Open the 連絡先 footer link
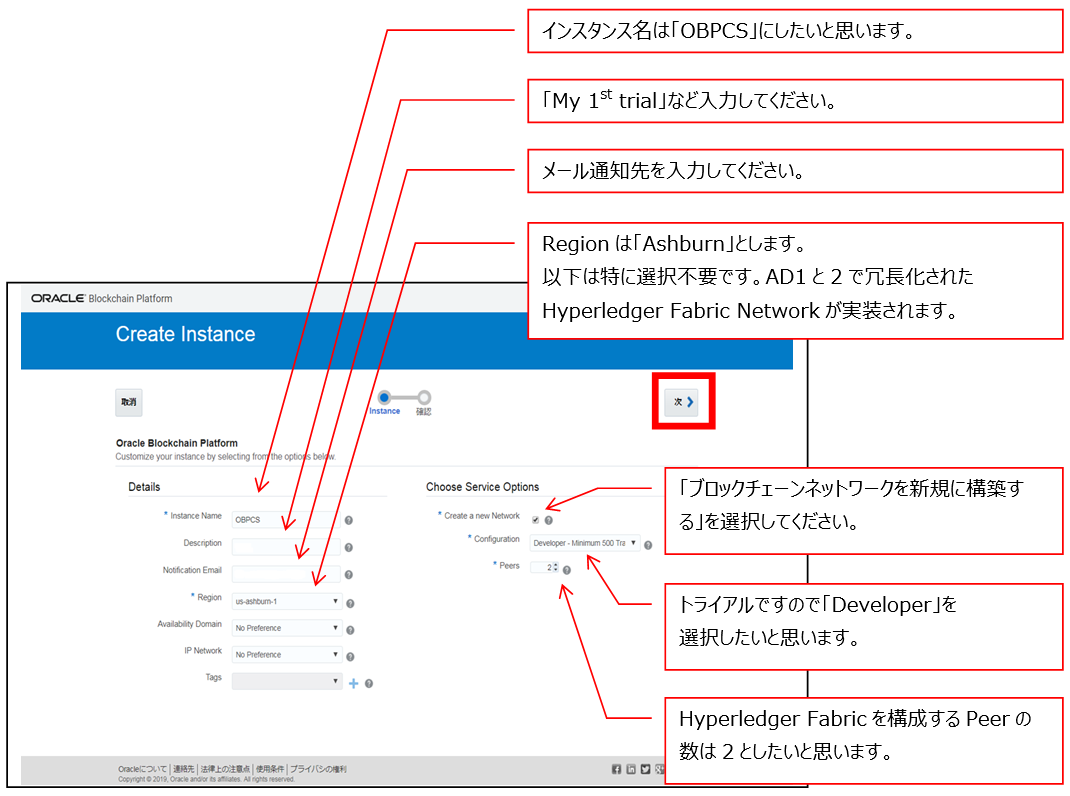1070x796 pixels. coord(184,769)
